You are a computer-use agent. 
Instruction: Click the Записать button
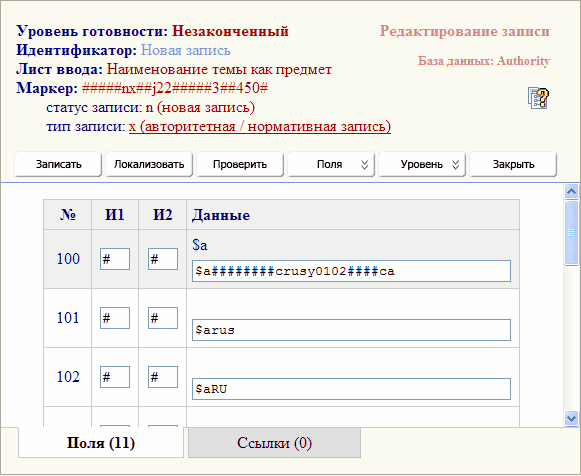tap(58, 164)
